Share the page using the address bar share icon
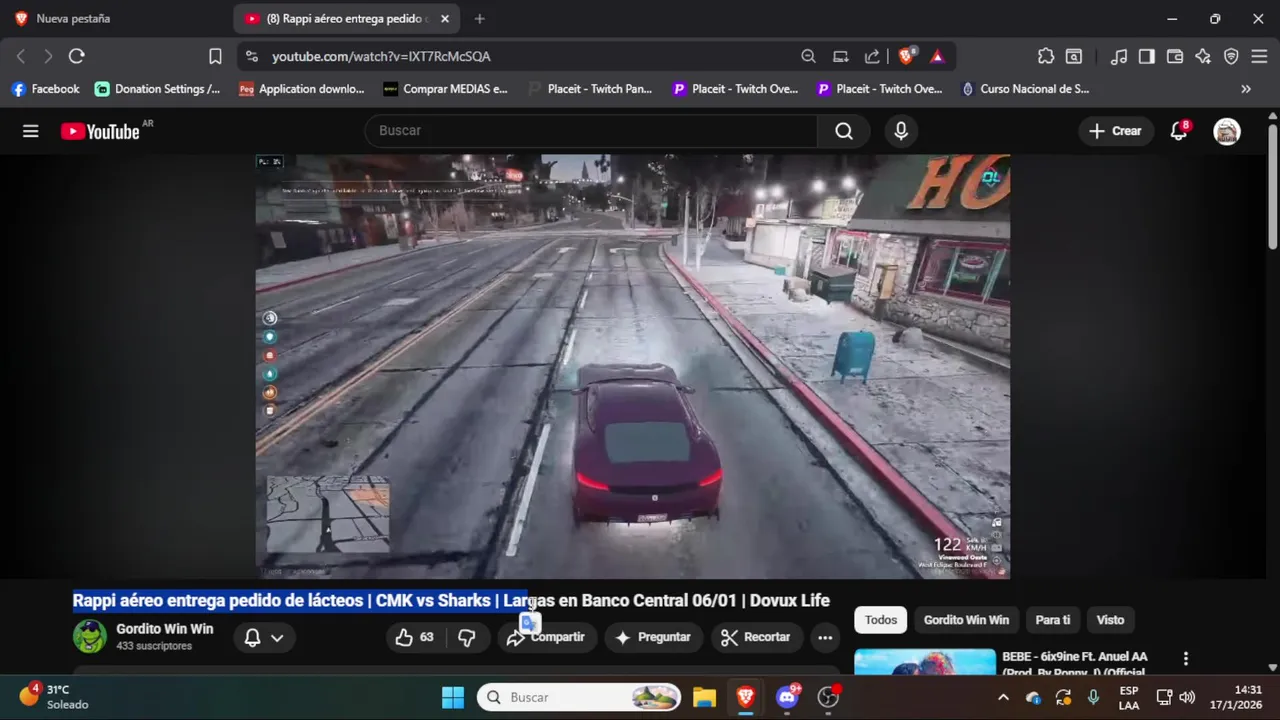This screenshot has height=720, width=1280. tap(873, 57)
